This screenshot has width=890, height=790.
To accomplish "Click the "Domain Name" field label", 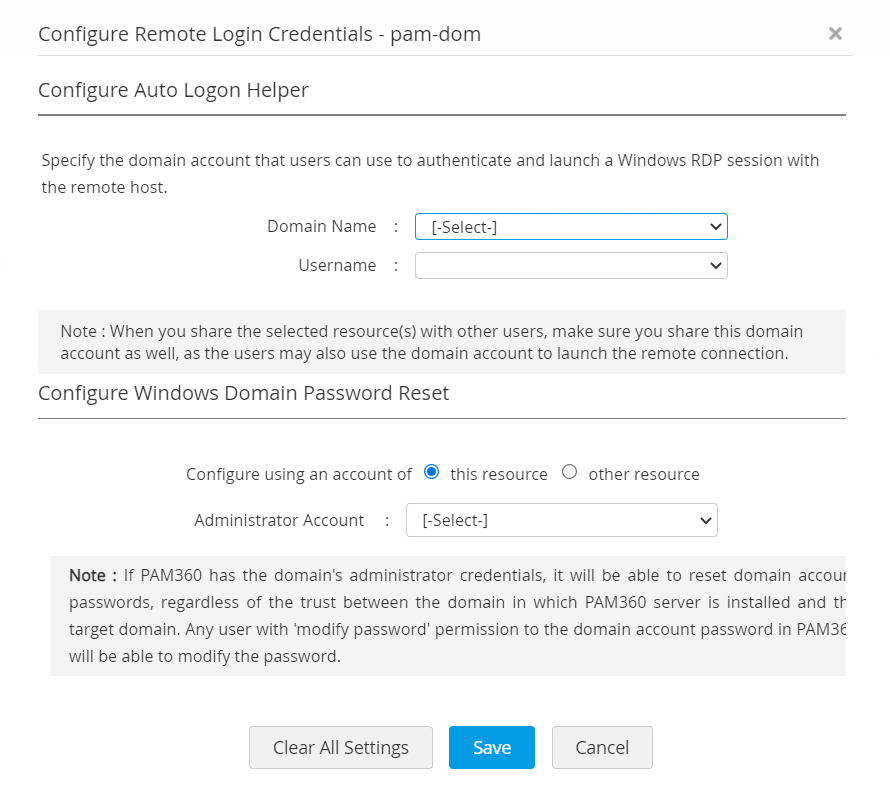I will (321, 226).
